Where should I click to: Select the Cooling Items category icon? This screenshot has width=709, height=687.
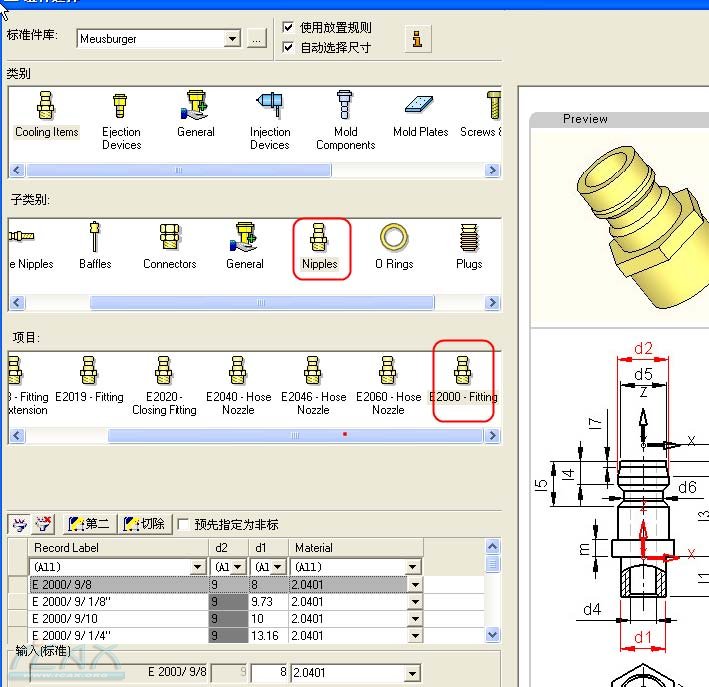(x=46, y=115)
